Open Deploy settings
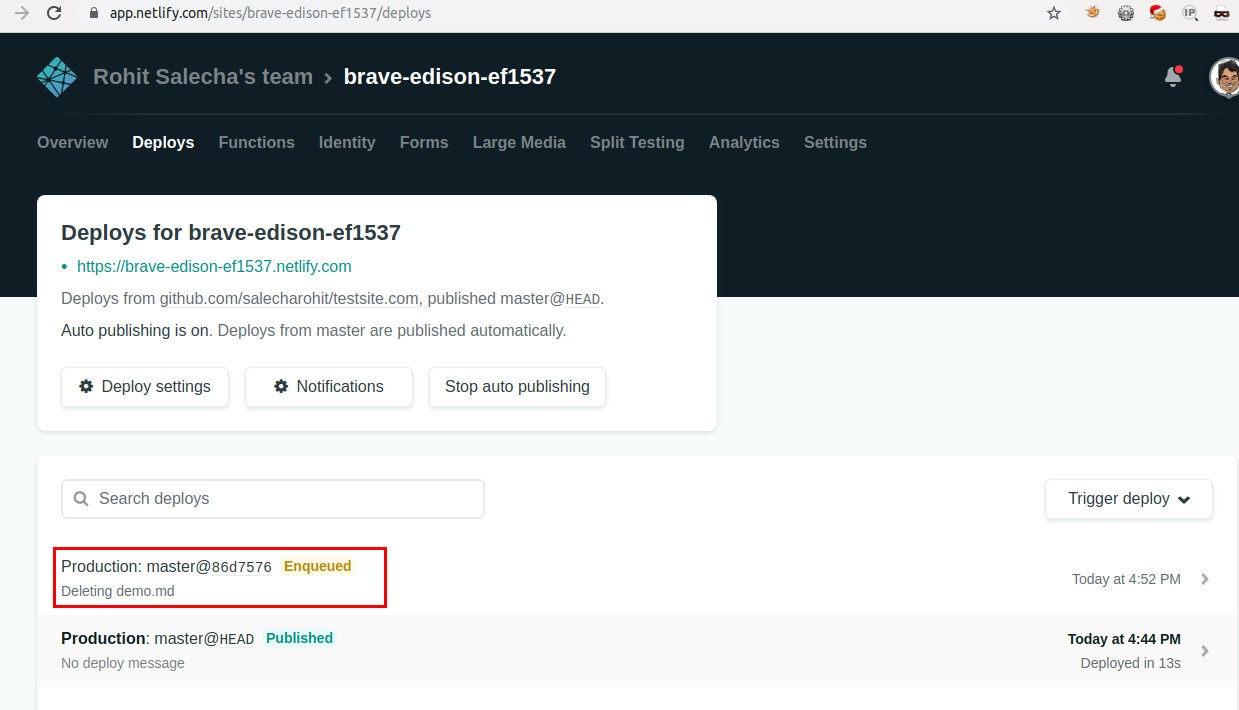Image resolution: width=1239 pixels, height=710 pixels. 145,387
